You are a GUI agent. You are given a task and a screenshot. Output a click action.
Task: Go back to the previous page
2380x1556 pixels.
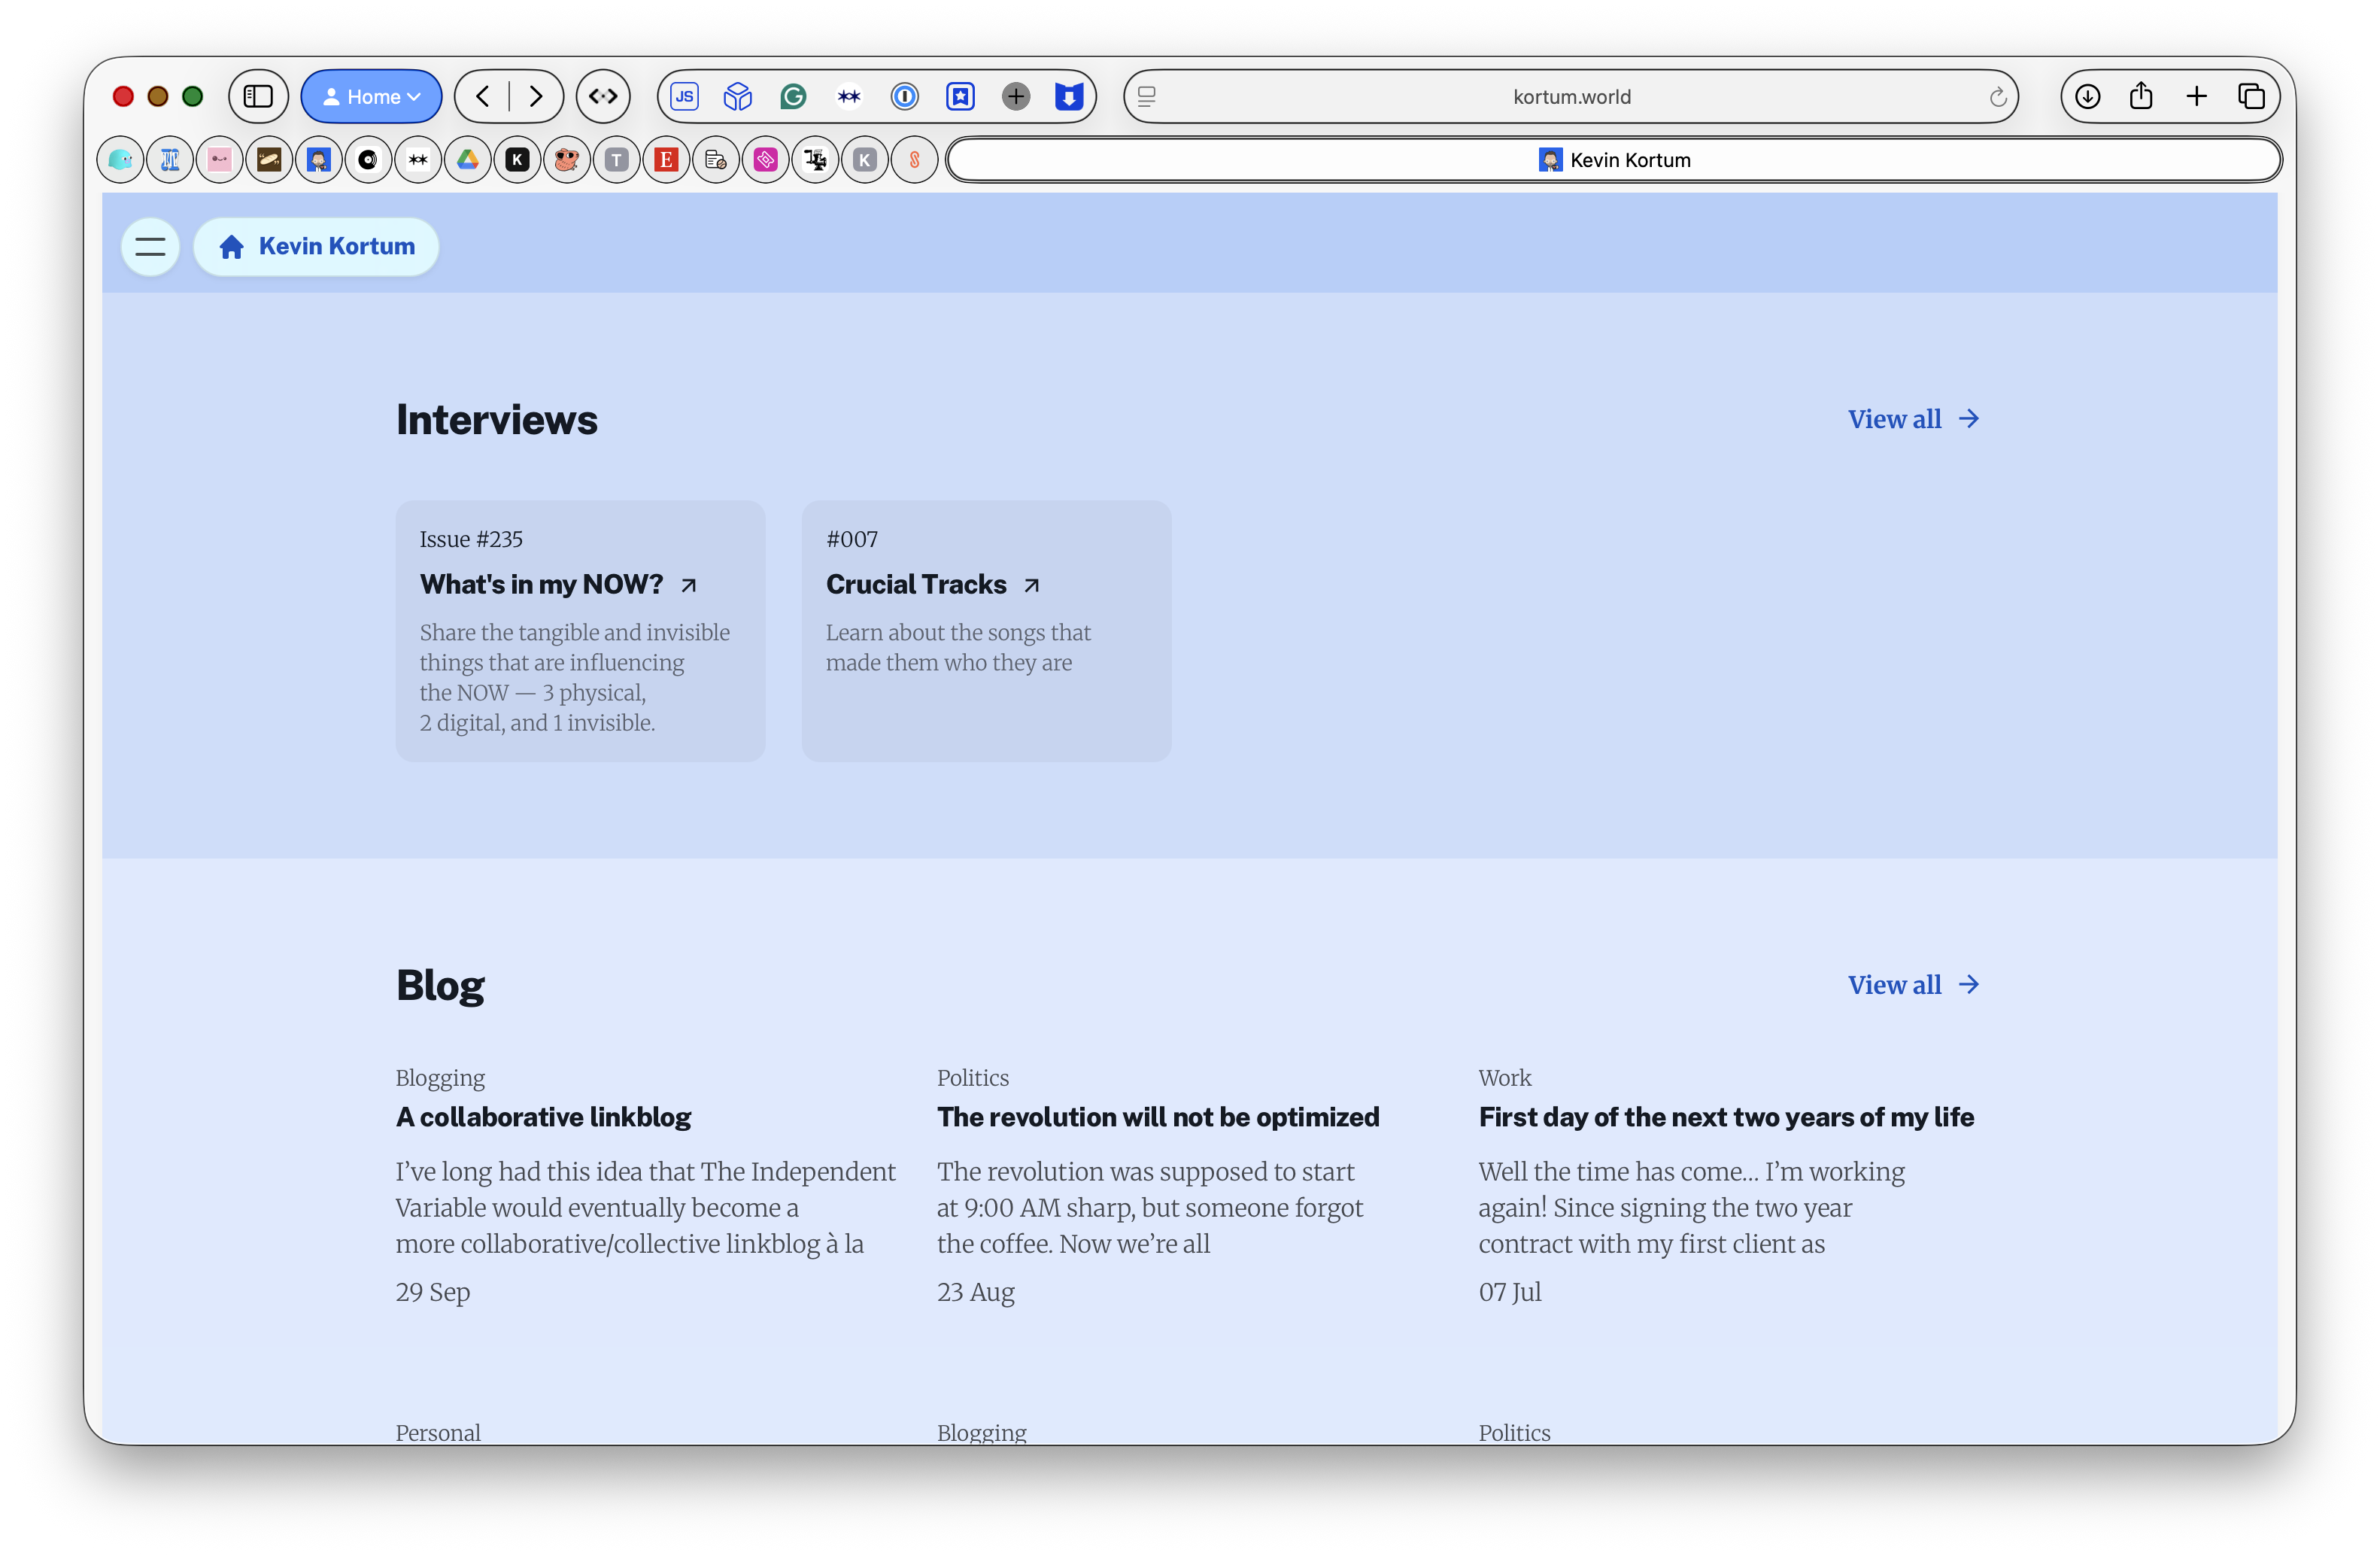click(x=483, y=96)
